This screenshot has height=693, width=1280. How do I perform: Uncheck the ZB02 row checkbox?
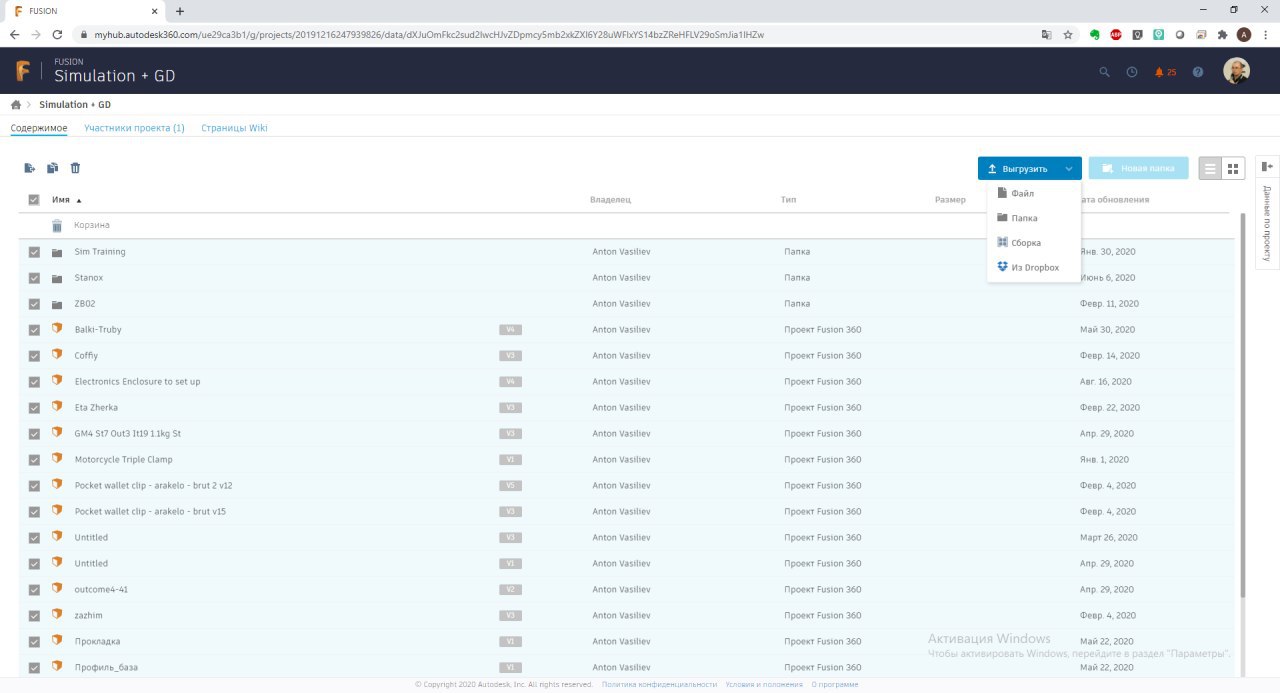[34, 304]
